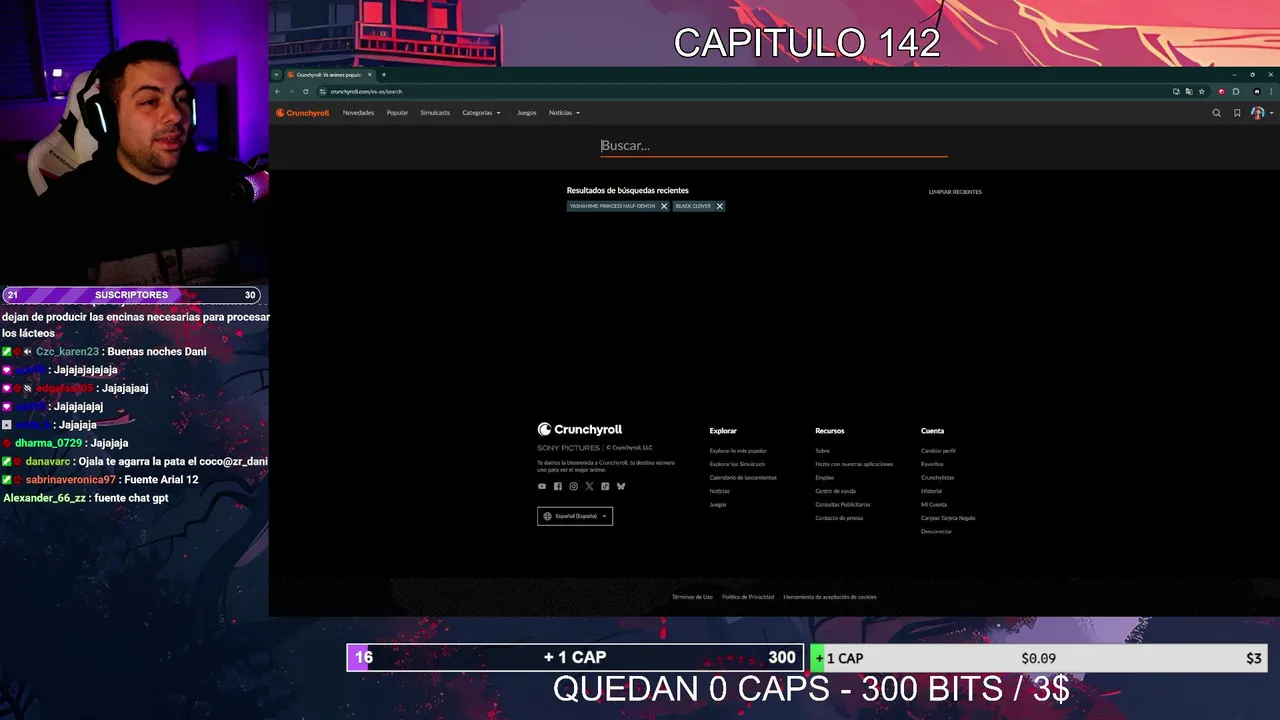Open Crunchyroll's YouTube icon in the footer

[x=542, y=486]
